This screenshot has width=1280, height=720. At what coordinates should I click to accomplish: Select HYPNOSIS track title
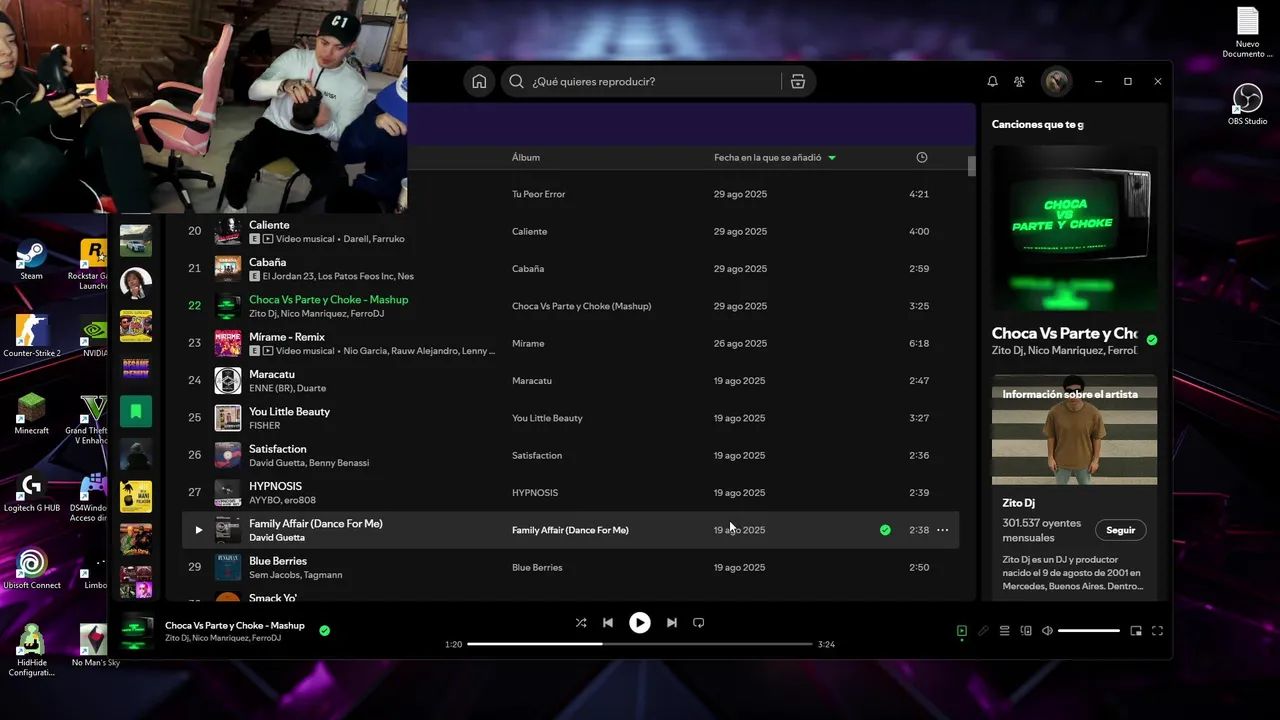tap(275, 486)
